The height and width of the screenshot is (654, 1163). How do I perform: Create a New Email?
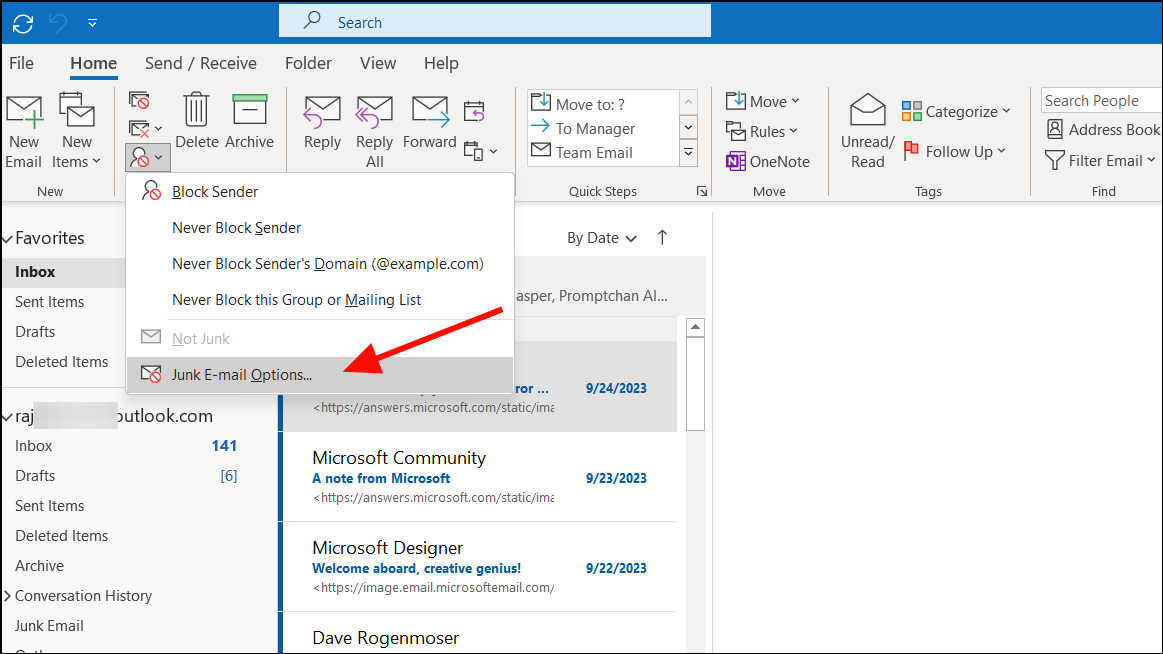[24, 132]
